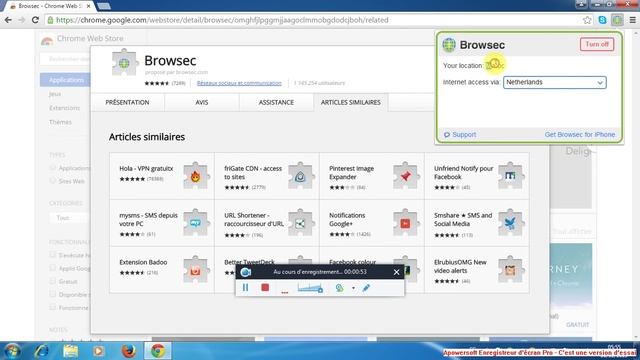Launch Firefox from the taskbar
This screenshot has width=640, height=360.
click(x=129, y=351)
